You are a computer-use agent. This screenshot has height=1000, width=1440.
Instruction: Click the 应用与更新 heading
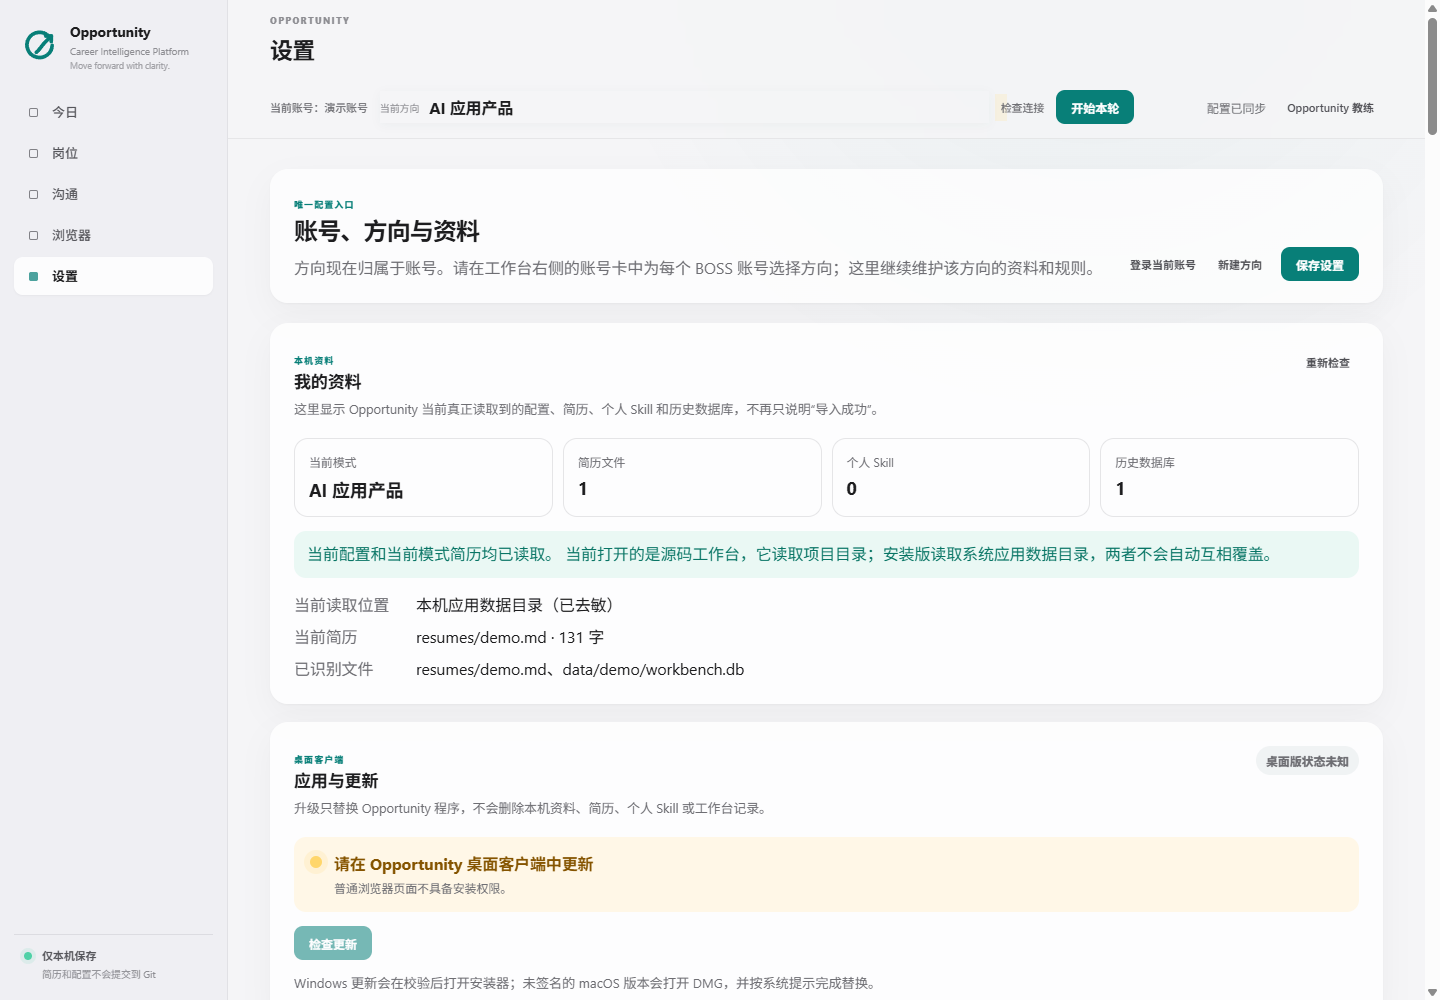click(x=336, y=781)
